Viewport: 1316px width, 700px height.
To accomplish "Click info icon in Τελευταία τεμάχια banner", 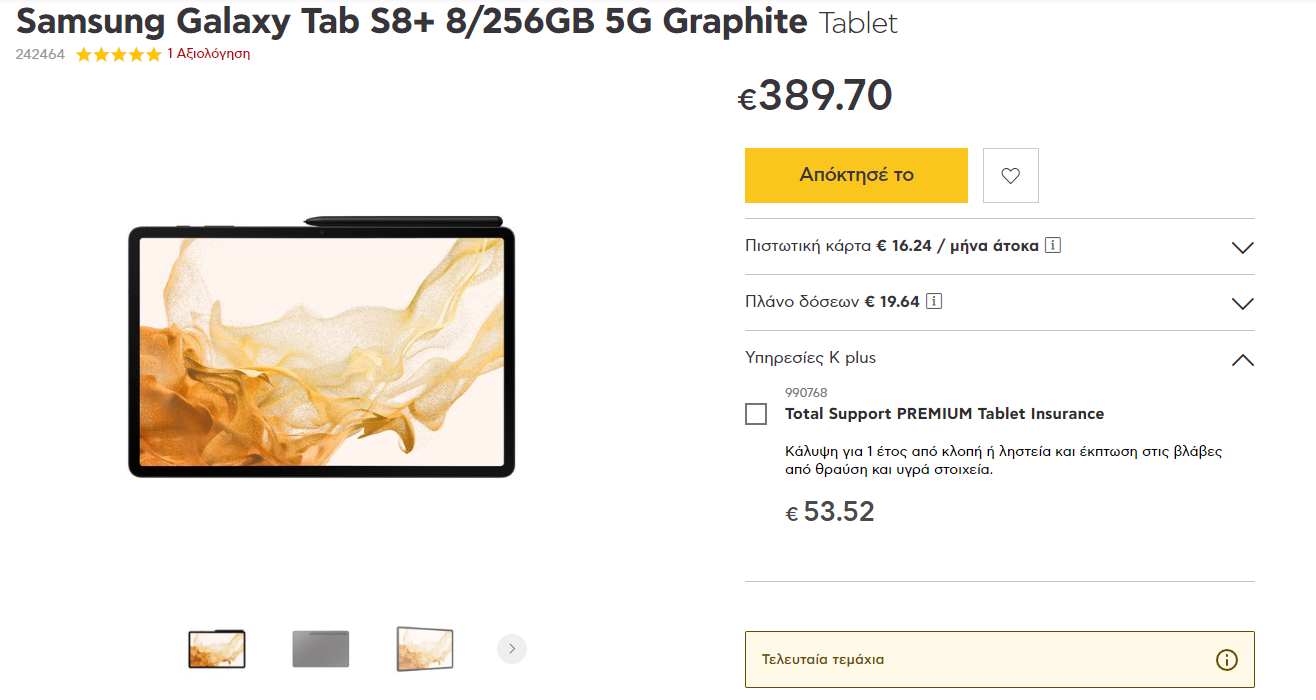I will click(1226, 660).
